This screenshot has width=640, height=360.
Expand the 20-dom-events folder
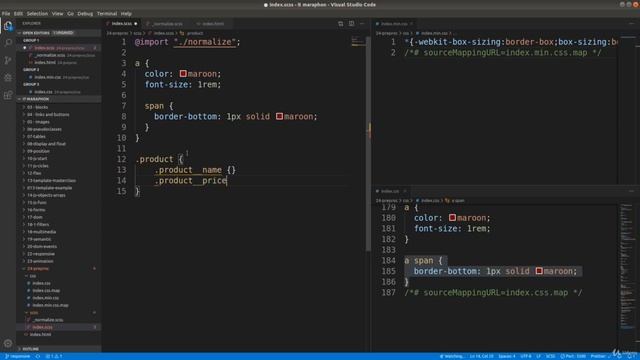click(59, 247)
